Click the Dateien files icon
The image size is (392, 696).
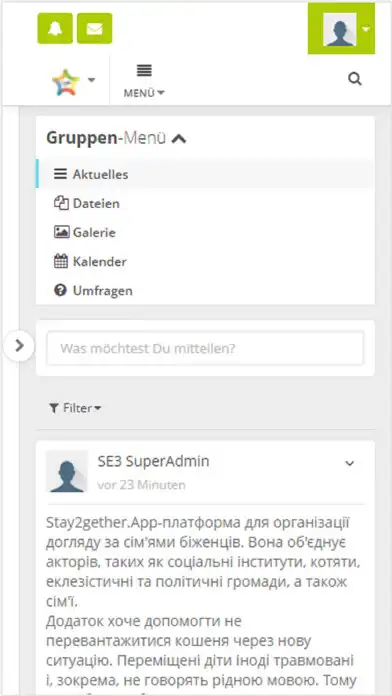click(x=61, y=203)
